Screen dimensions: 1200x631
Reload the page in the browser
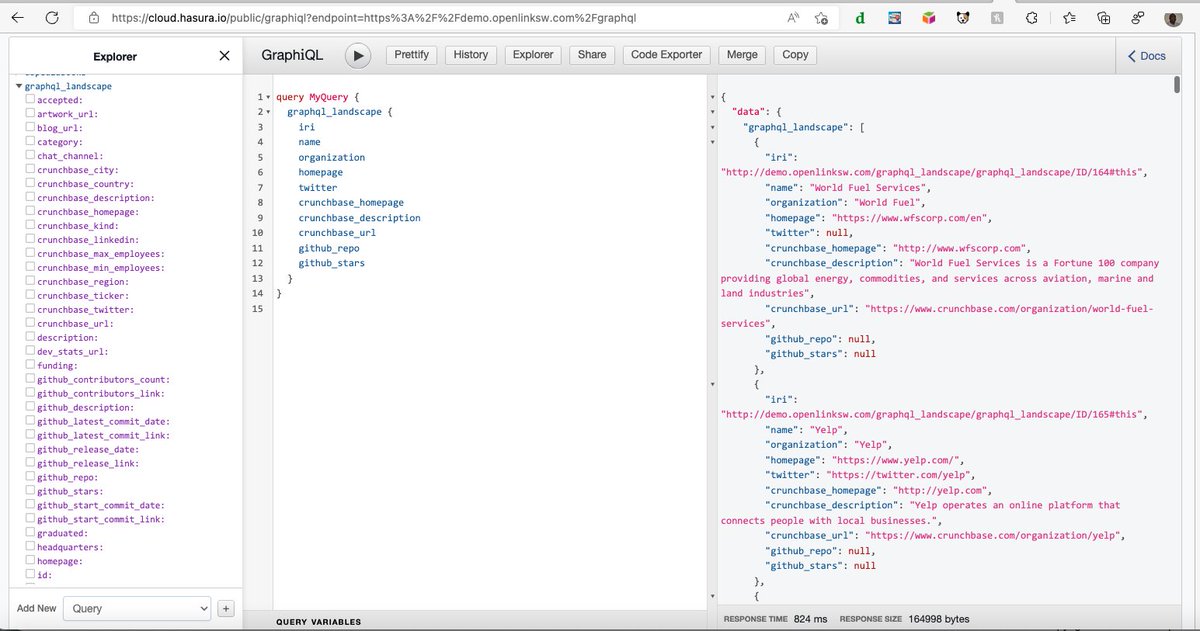pos(52,17)
